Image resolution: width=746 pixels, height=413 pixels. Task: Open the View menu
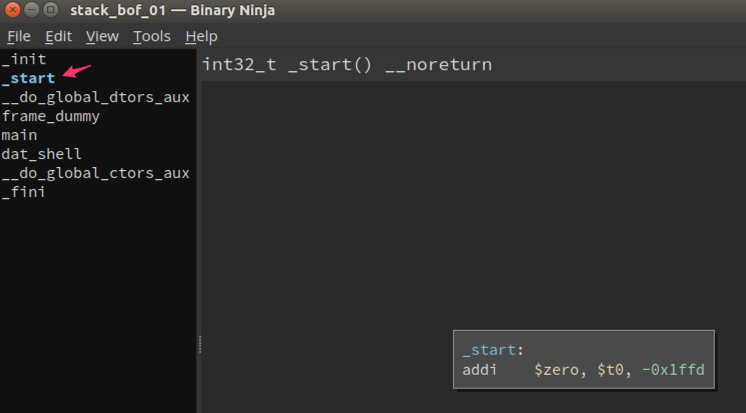[102, 36]
